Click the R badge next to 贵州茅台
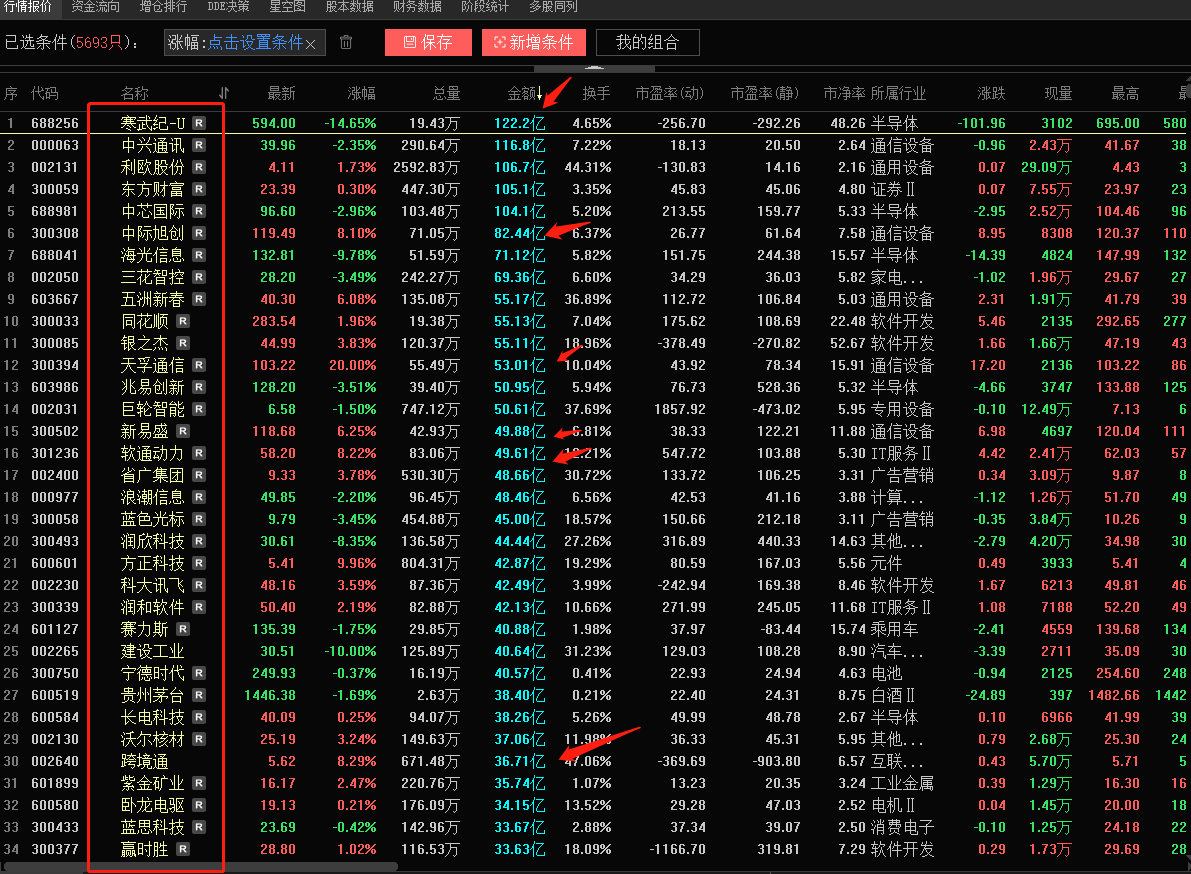 click(x=198, y=696)
